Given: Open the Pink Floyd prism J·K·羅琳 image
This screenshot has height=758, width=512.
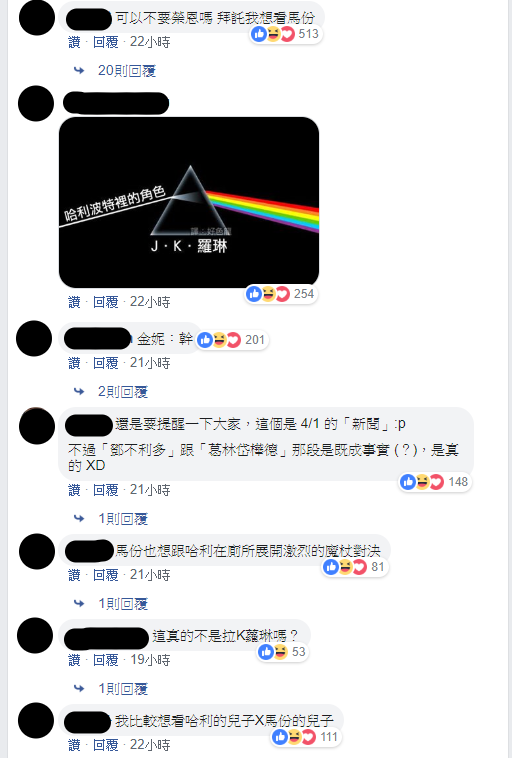Looking at the screenshot, I should coord(189,202).
